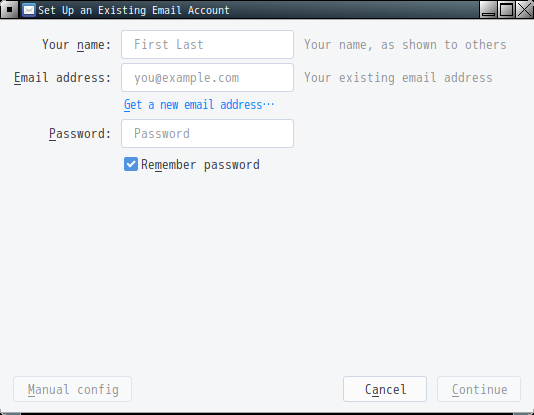Click the "Password:" field label
The image size is (534, 415).
click(80, 133)
